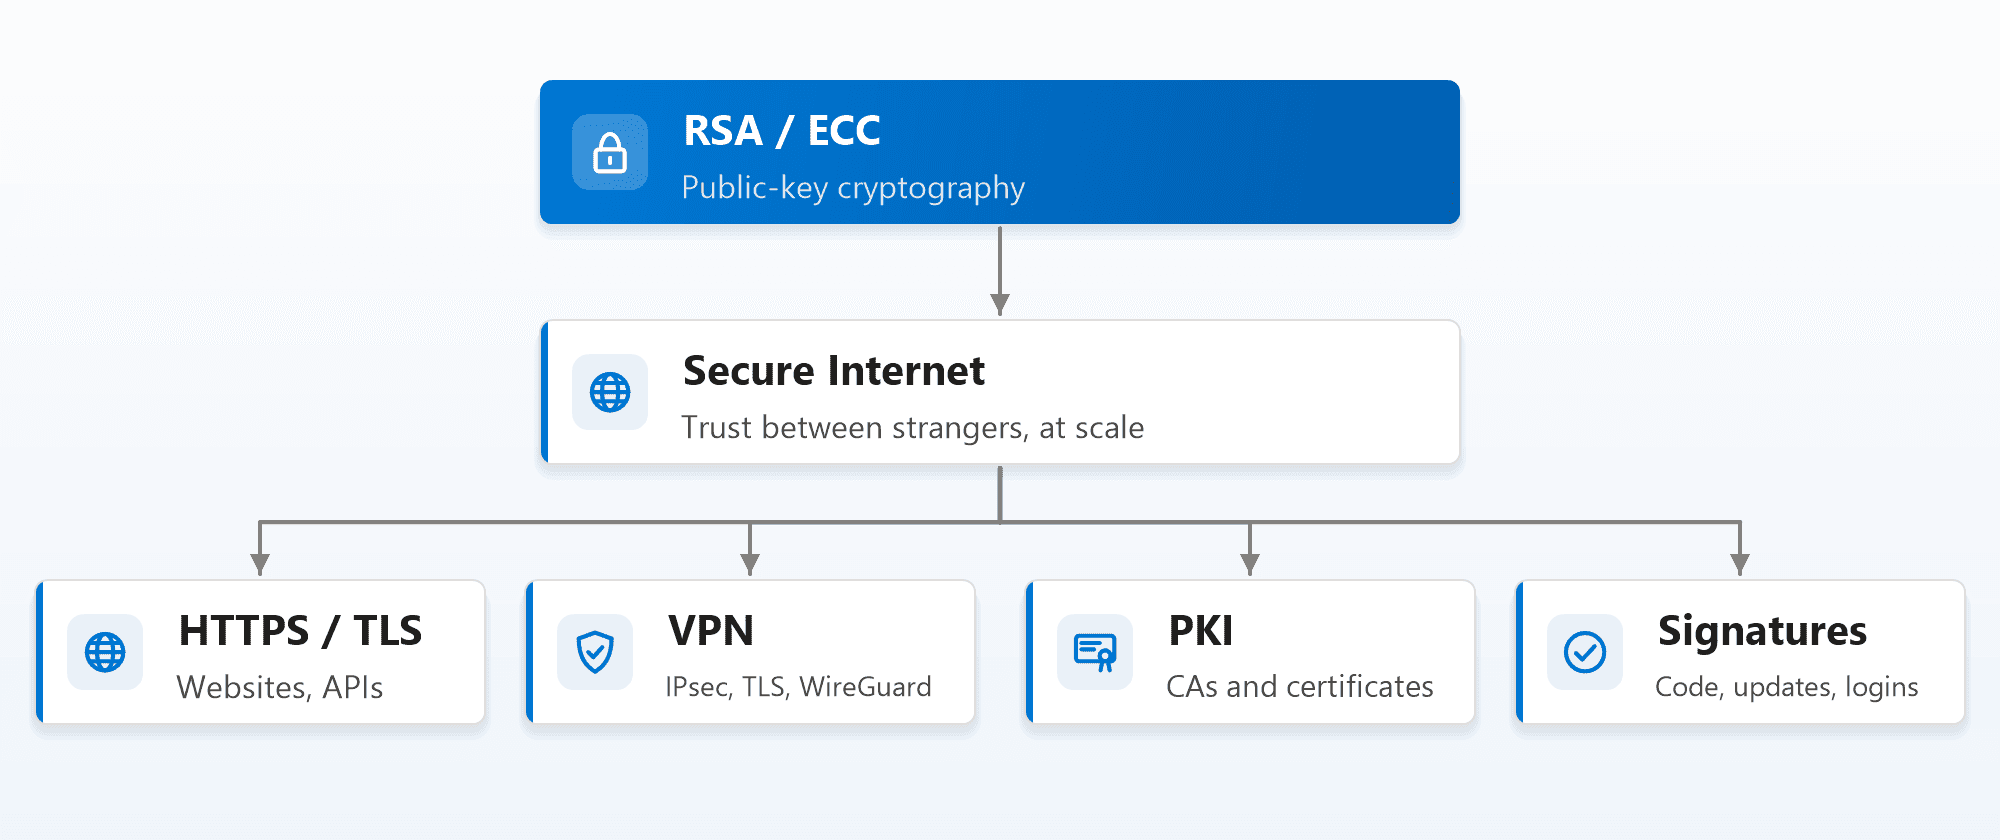The image size is (2000, 840).
Task: Click the globe icon in Secure Internet card
Action: coord(610,392)
